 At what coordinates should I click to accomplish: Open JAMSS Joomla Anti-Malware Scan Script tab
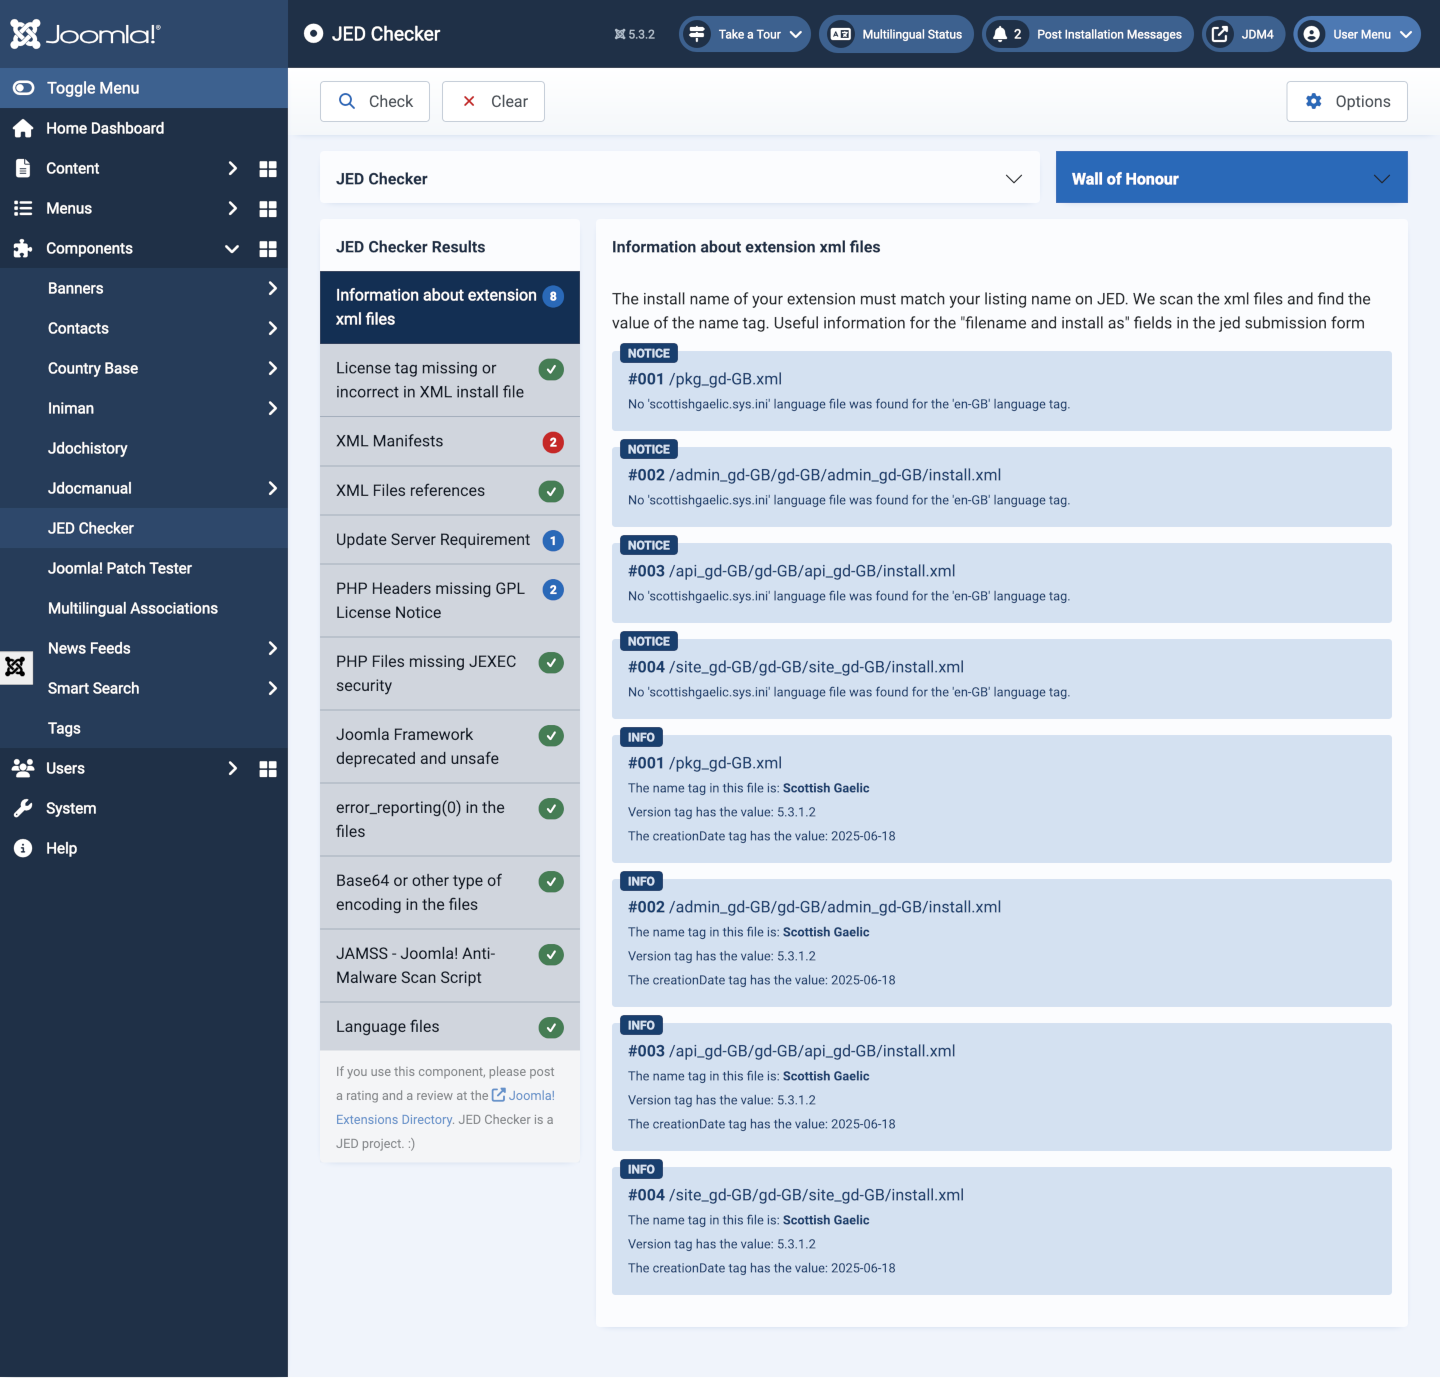tap(450, 966)
